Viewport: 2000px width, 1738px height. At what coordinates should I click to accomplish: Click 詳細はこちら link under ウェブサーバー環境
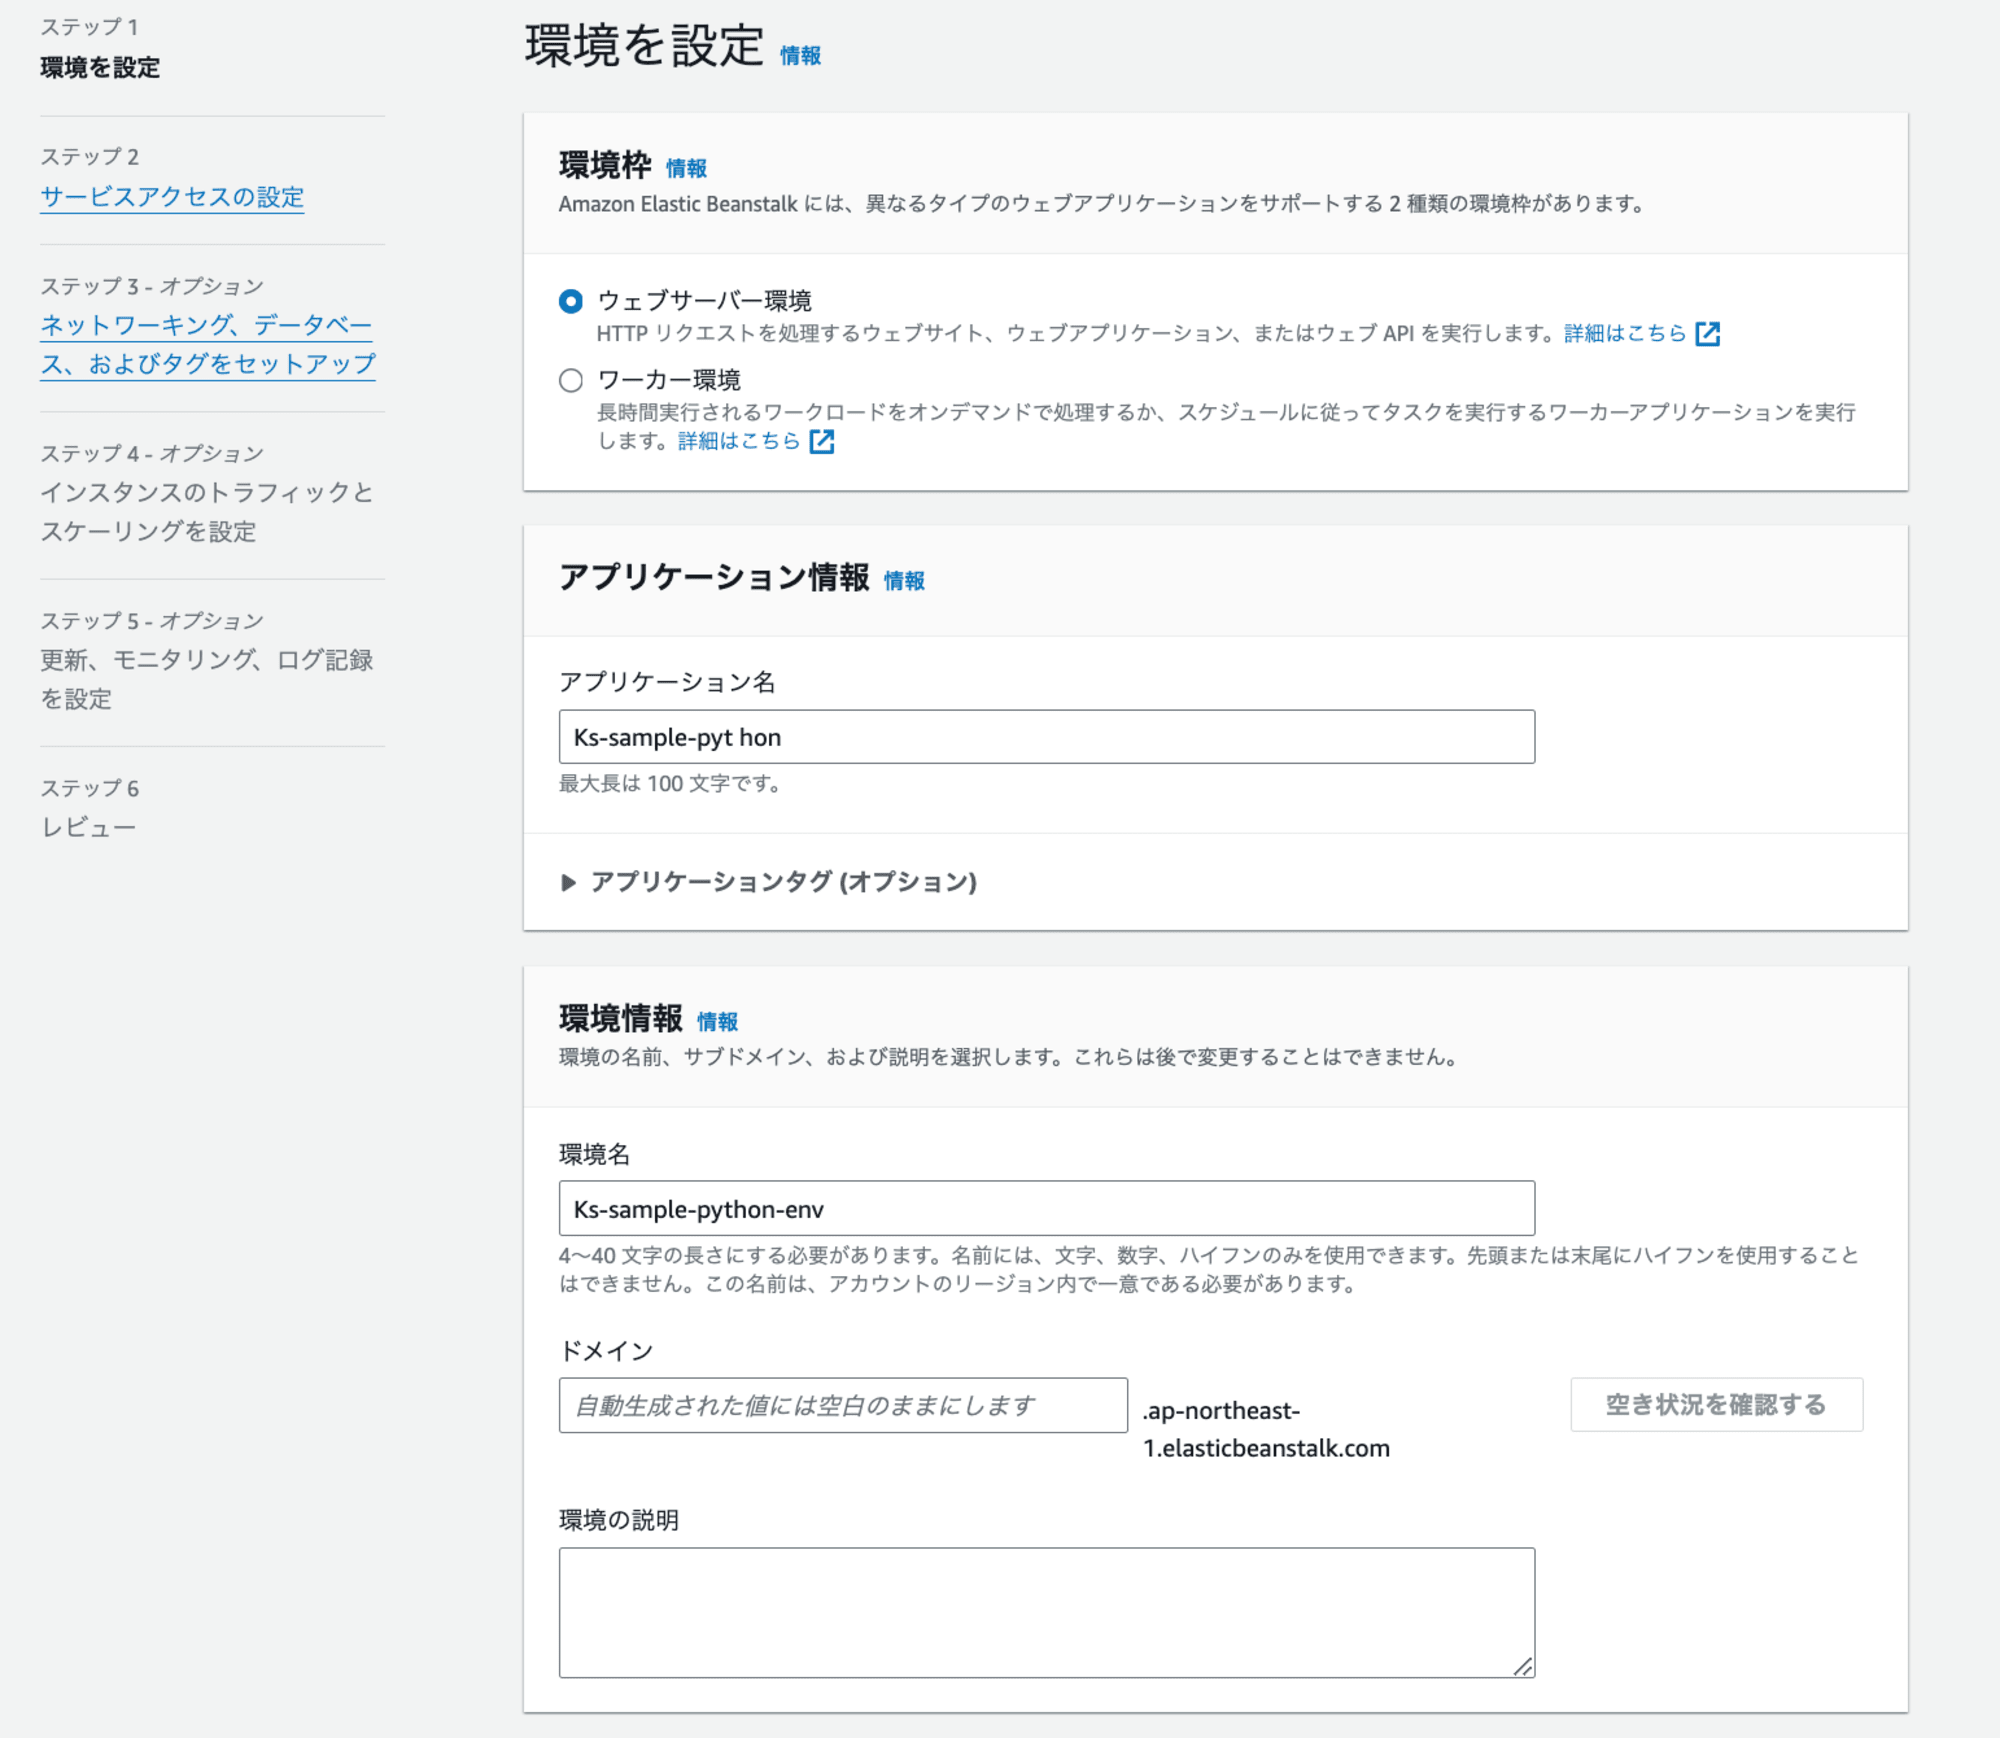click(x=1625, y=334)
